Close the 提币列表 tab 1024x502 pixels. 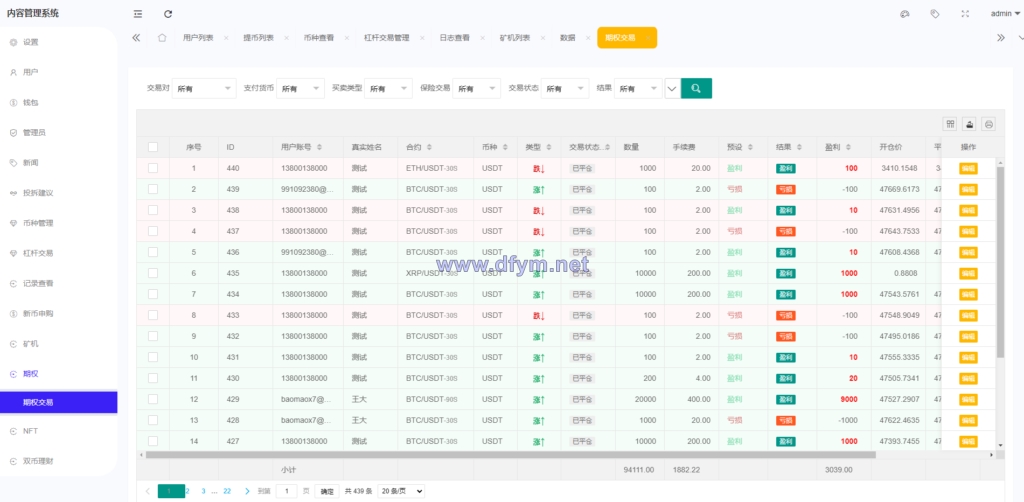coord(286,38)
